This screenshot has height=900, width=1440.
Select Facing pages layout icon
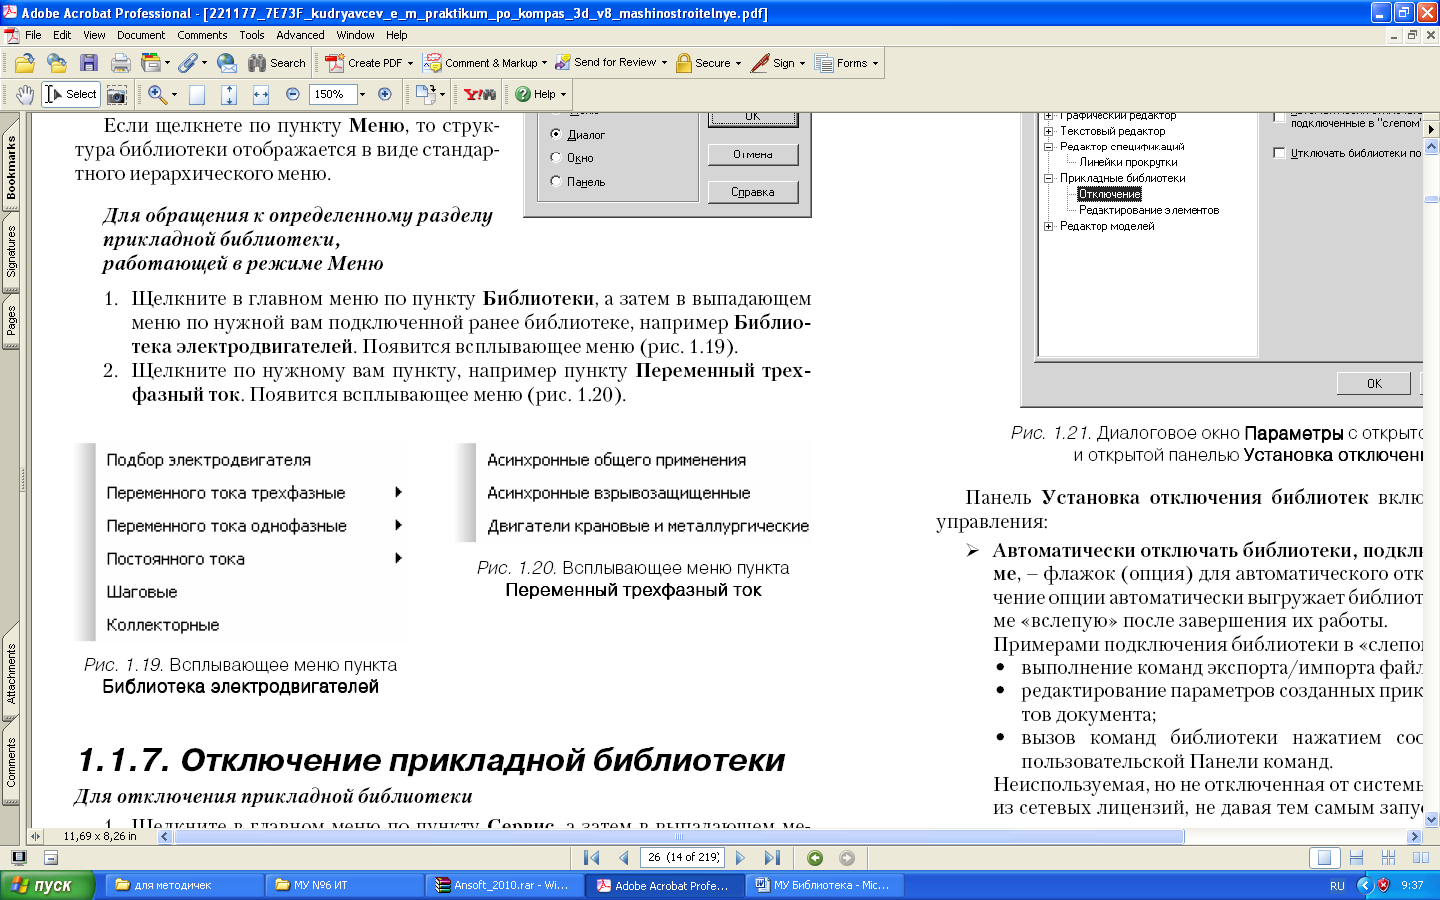point(1420,858)
